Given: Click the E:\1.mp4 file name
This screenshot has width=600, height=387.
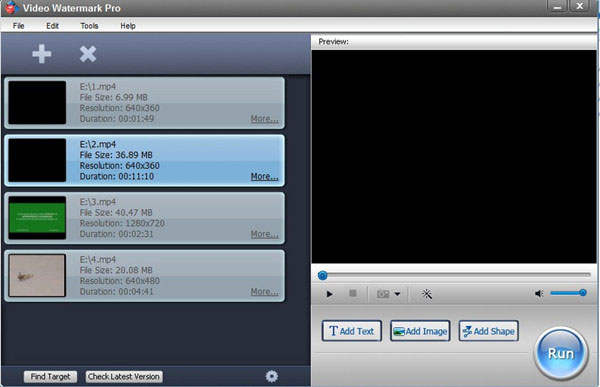Looking at the screenshot, I should point(98,87).
